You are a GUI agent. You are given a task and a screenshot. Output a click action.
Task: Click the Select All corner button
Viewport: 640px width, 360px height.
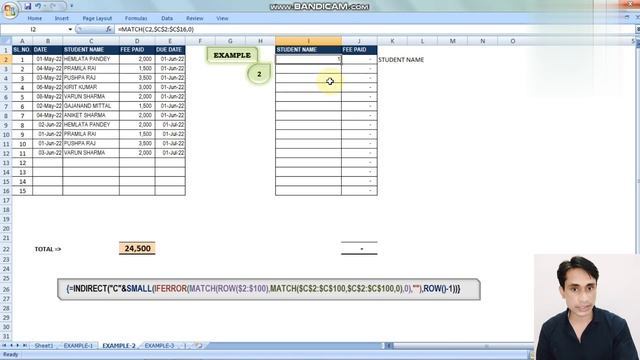[x=6, y=41]
